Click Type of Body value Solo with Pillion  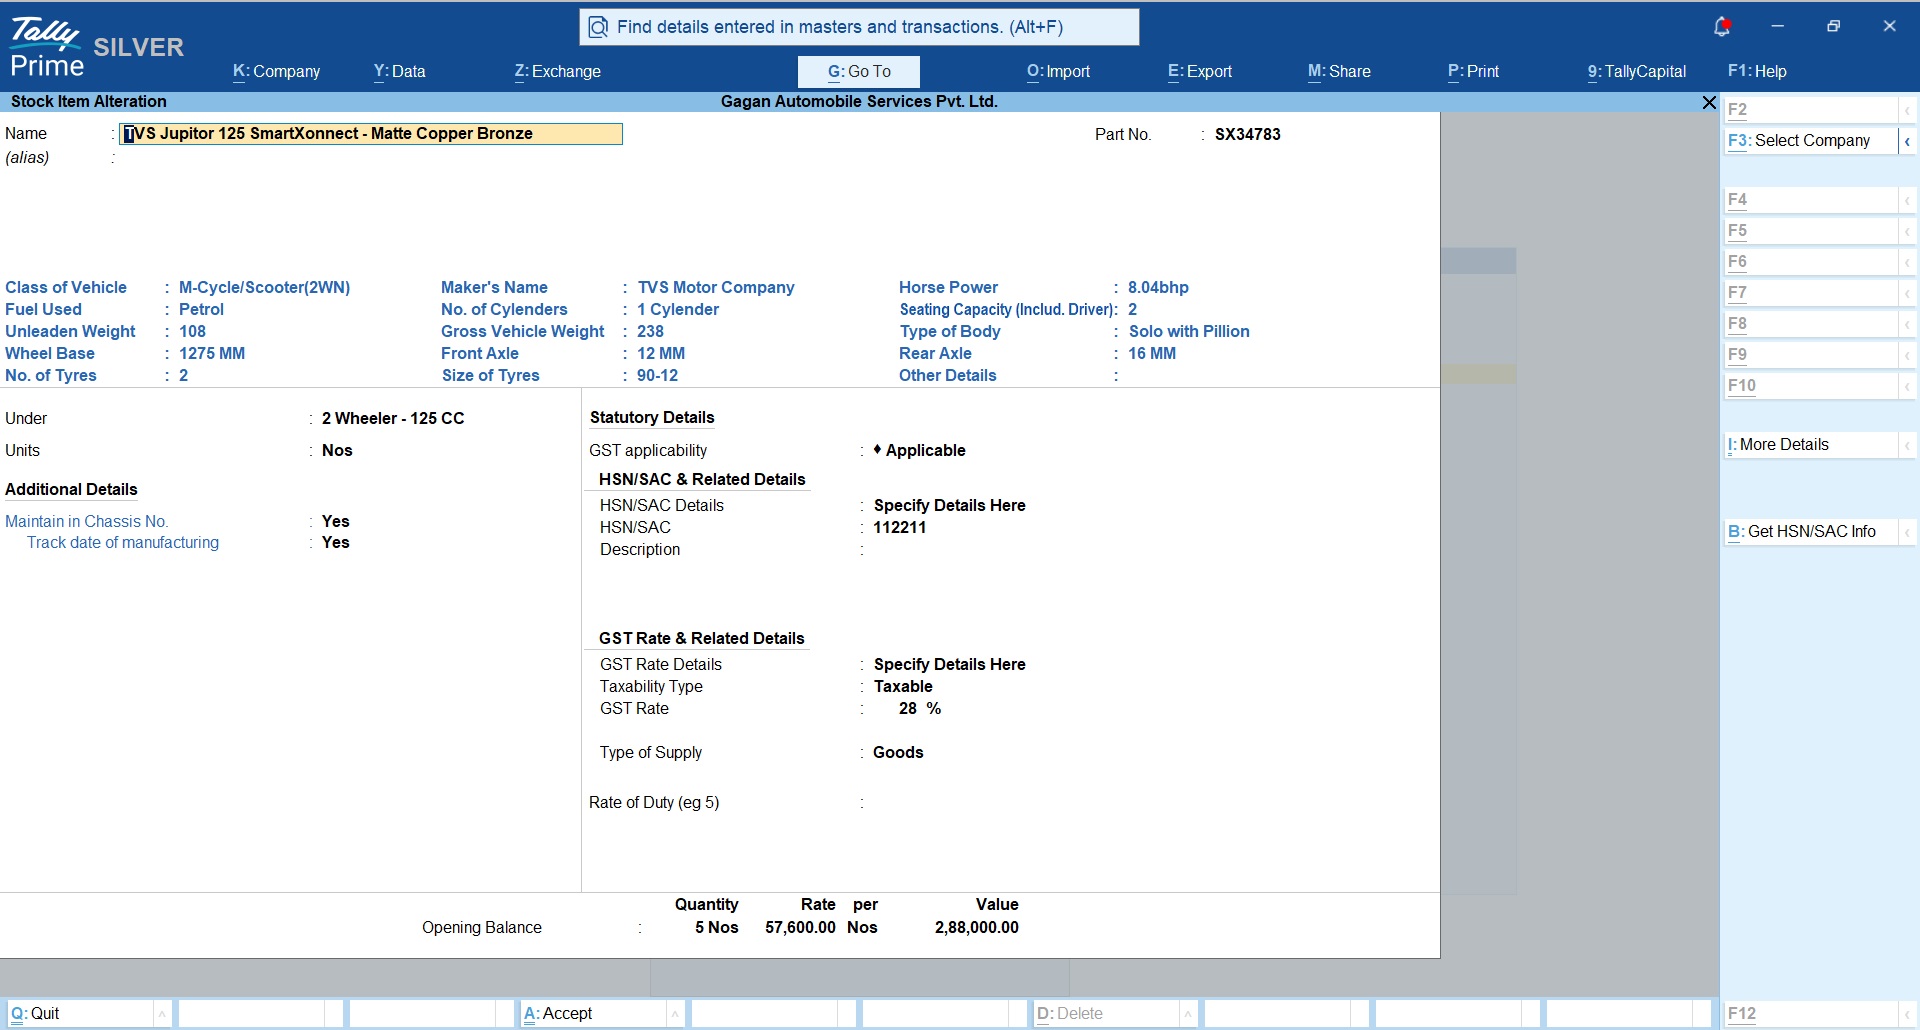pyautogui.click(x=1189, y=331)
